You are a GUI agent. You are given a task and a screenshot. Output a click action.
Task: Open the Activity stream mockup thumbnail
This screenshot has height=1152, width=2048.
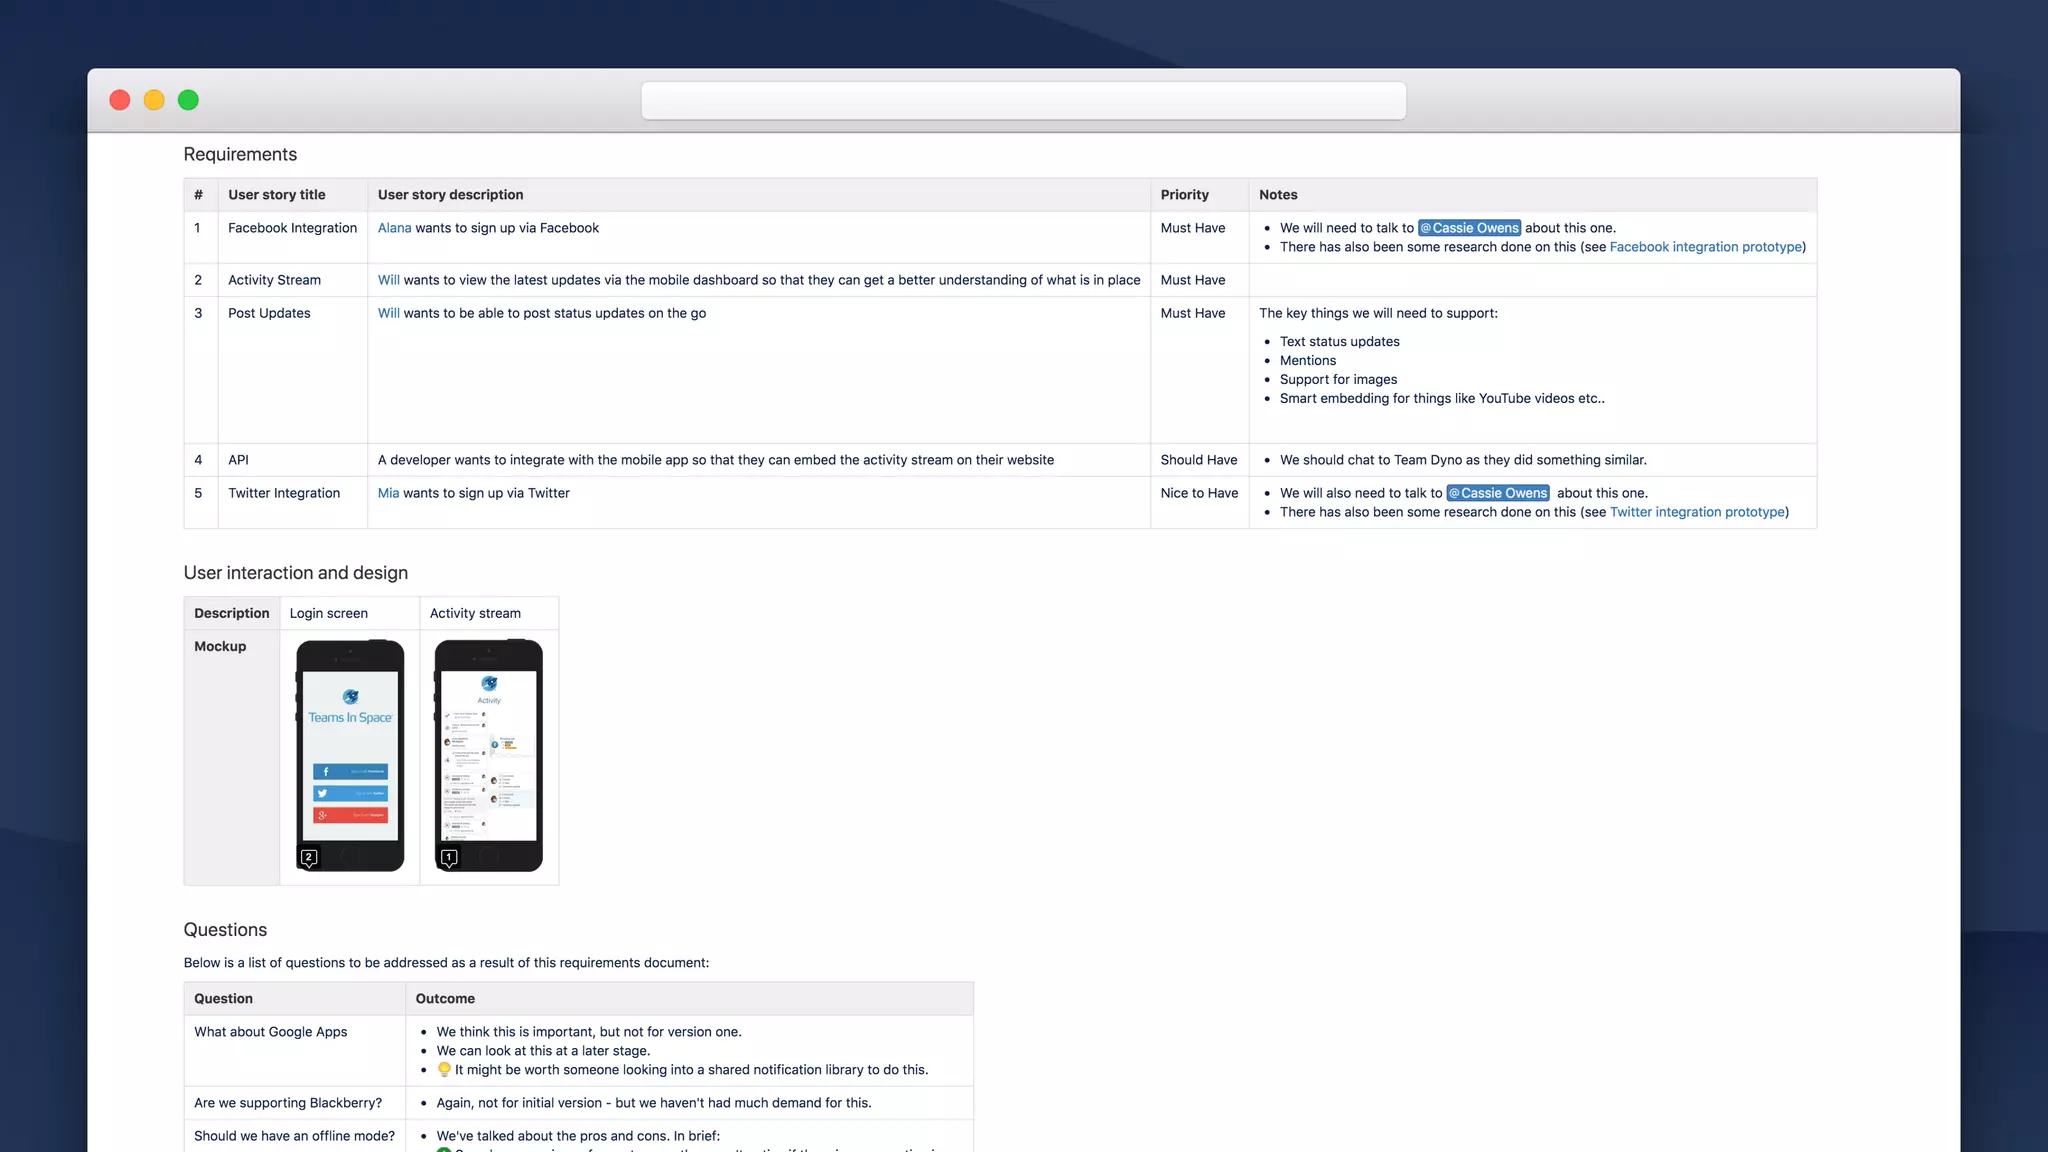(489, 755)
